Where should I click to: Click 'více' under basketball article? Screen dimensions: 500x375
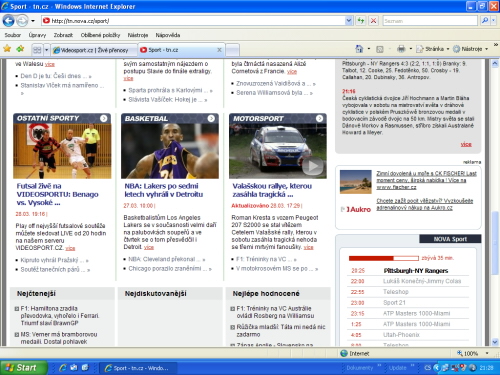click(x=149, y=247)
